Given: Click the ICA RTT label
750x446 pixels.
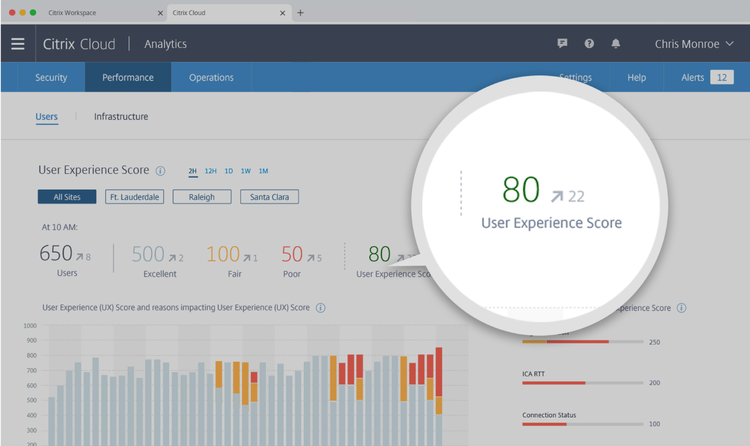Looking at the screenshot, I should (x=533, y=374).
